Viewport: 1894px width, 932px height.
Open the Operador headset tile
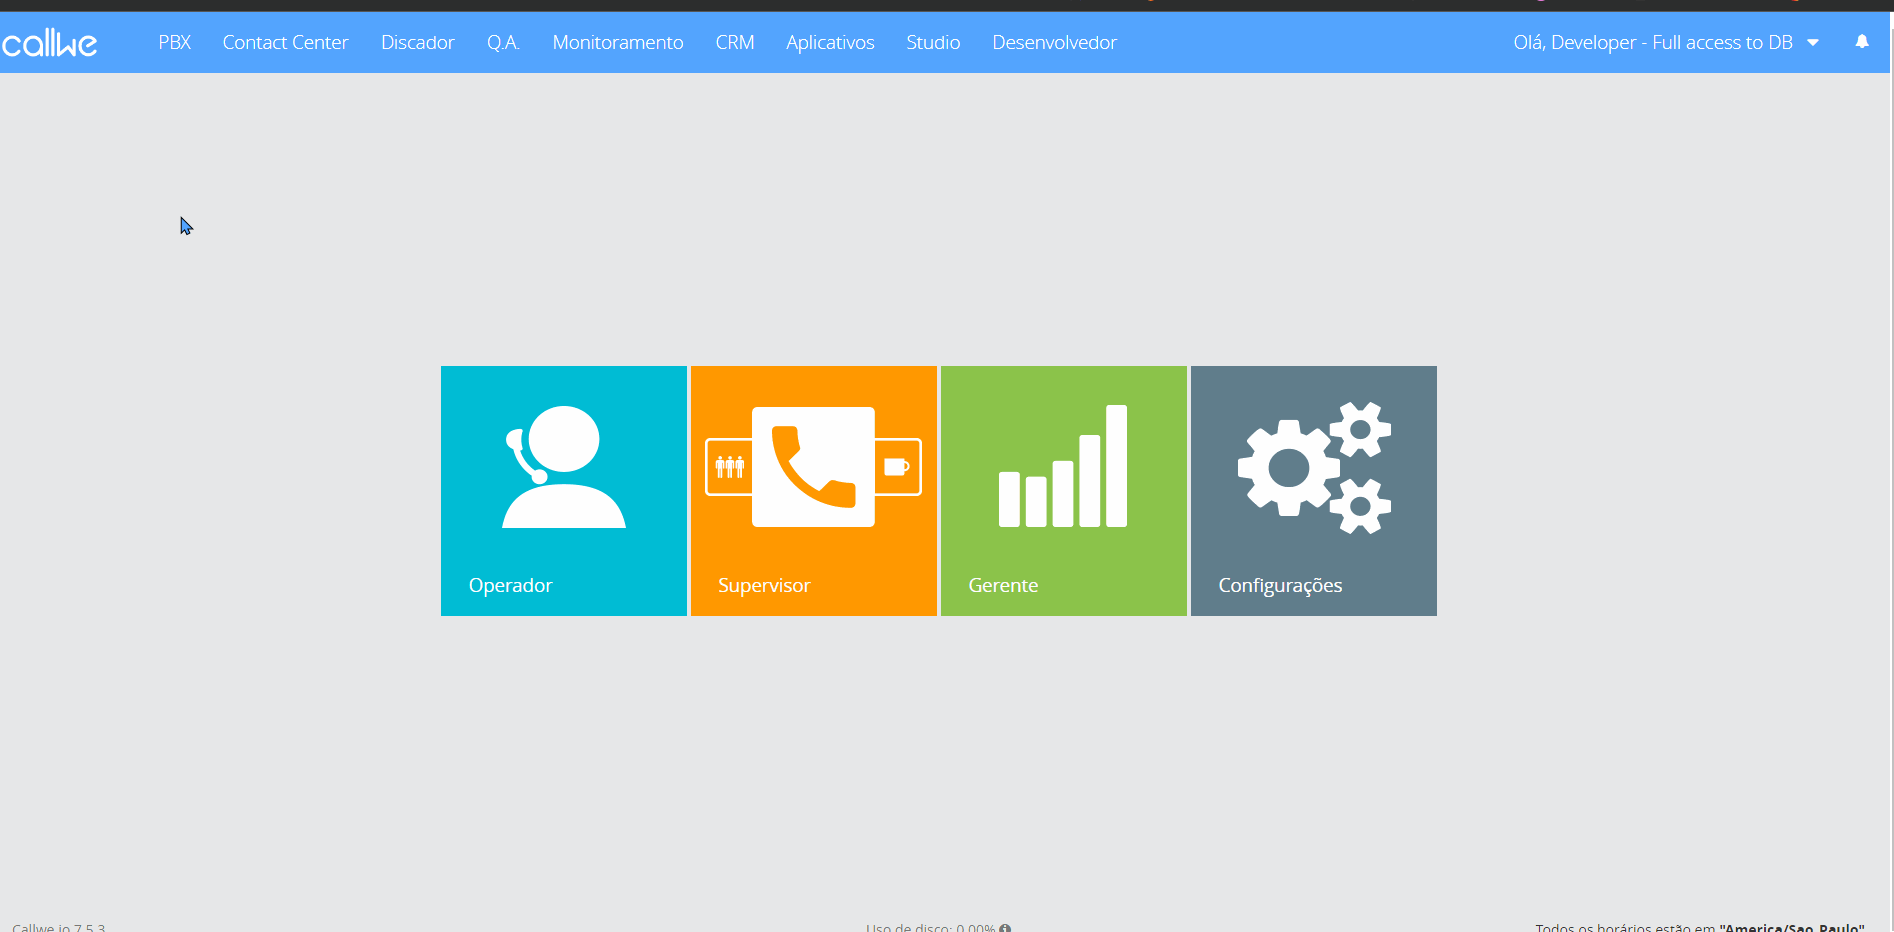tap(564, 491)
